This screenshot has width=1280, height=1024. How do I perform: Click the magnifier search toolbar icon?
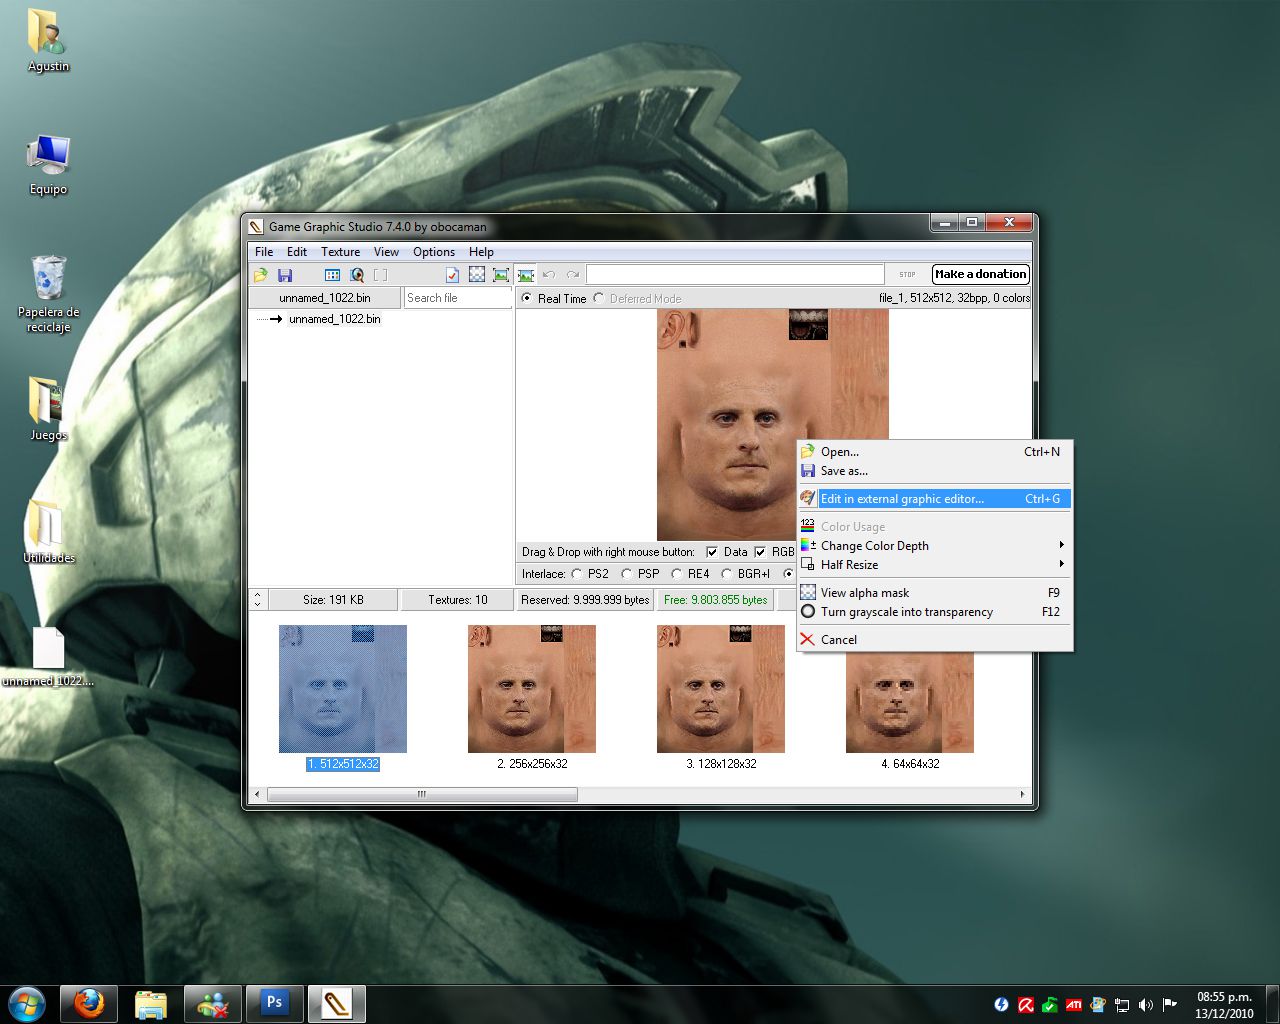pos(357,275)
